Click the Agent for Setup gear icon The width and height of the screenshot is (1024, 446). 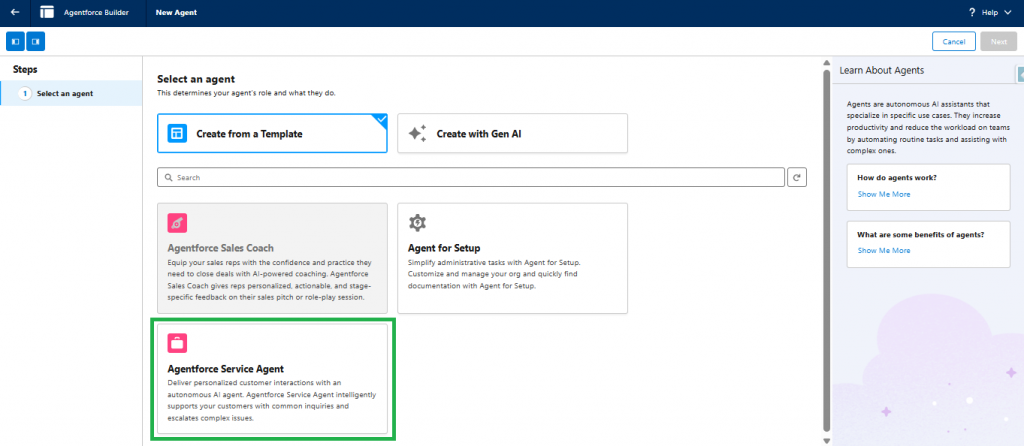pyautogui.click(x=417, y=223)
